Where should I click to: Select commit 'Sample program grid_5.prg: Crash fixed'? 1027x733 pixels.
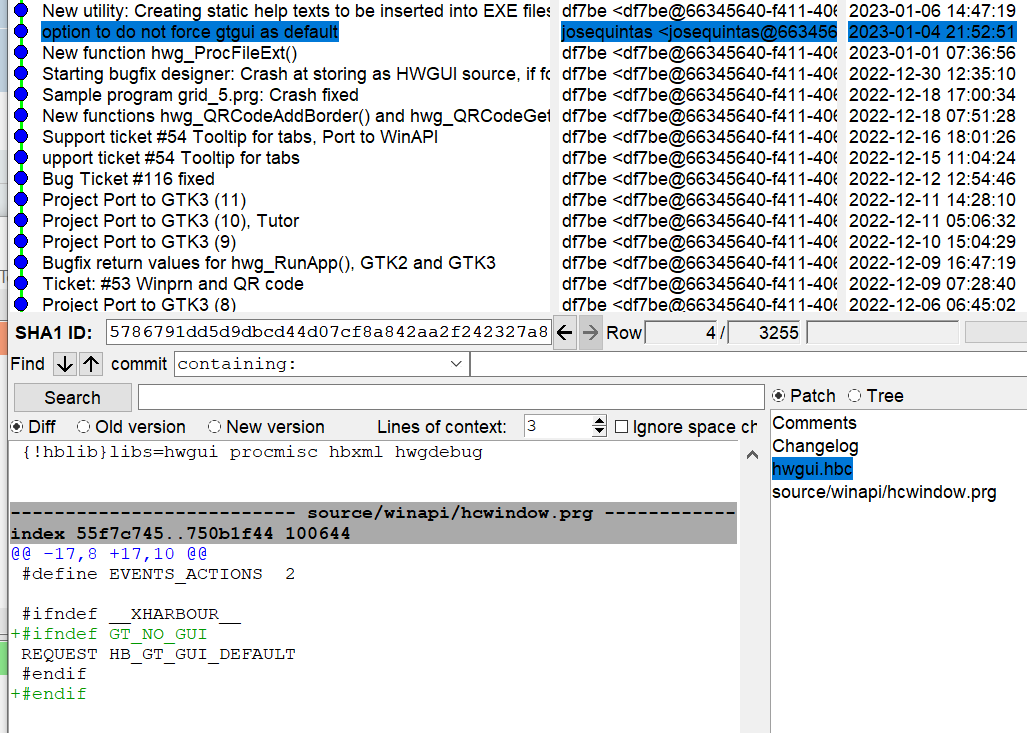[200, 95]
